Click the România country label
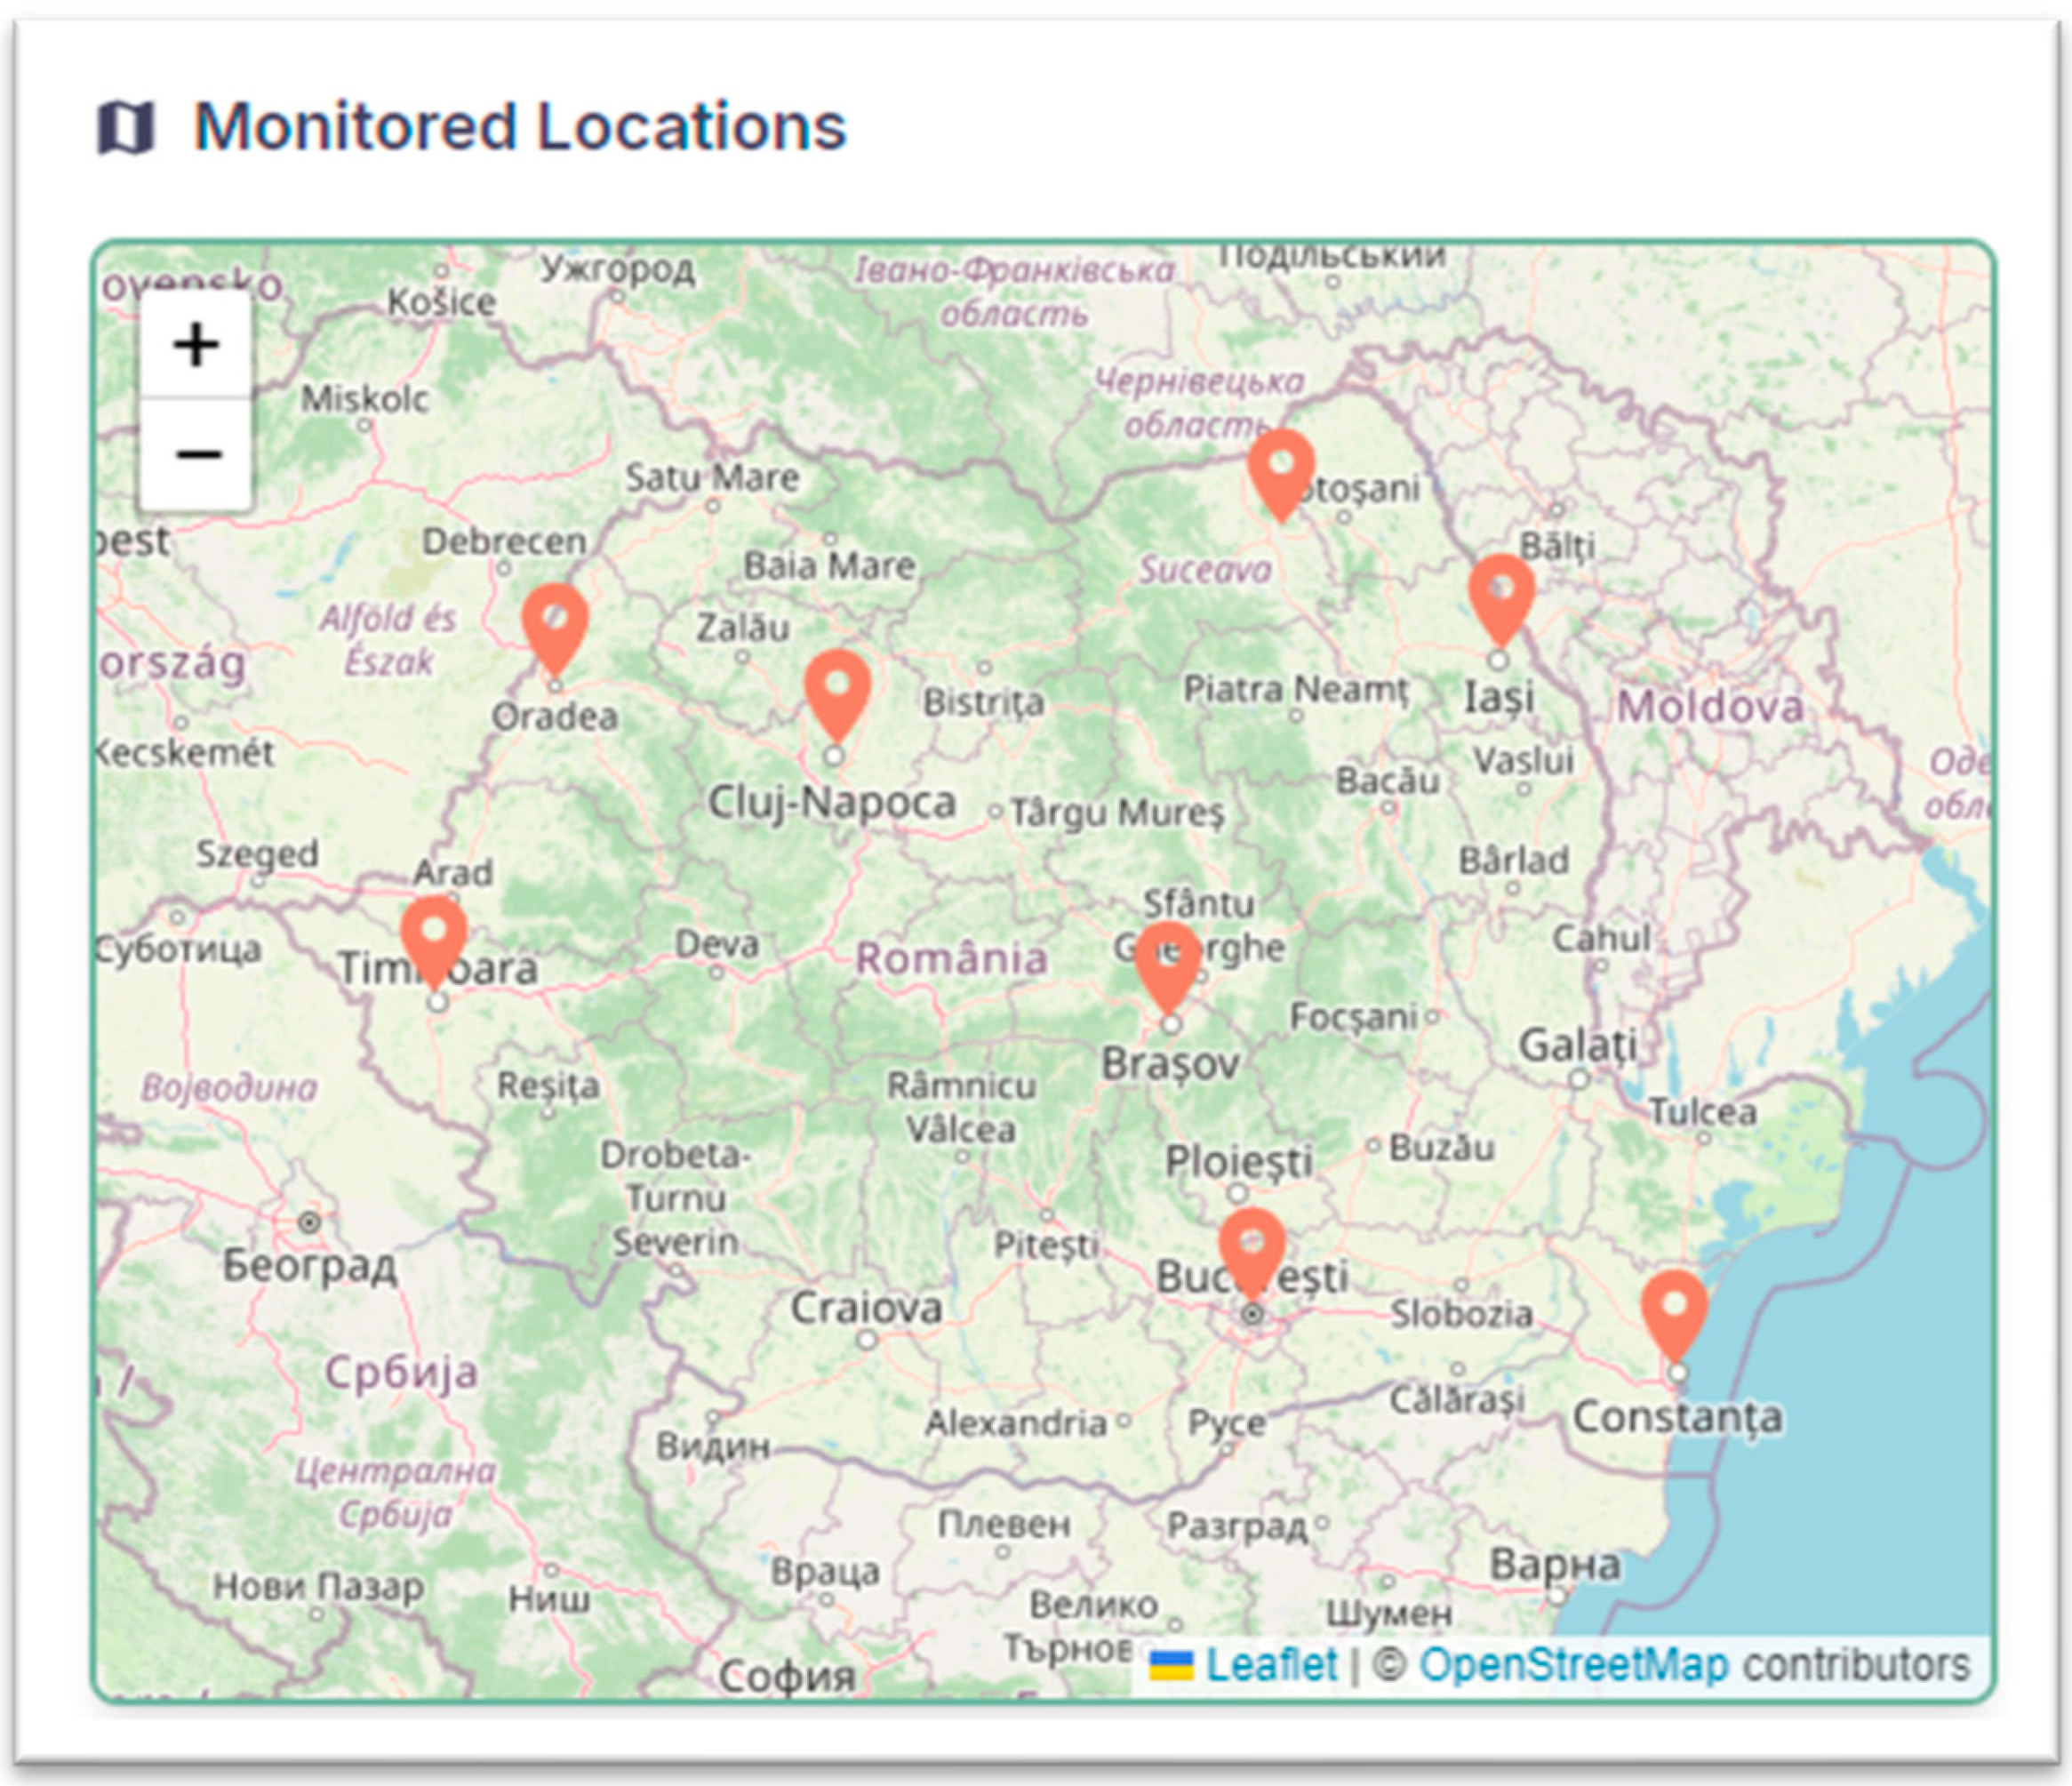 [x=951, y=958]
